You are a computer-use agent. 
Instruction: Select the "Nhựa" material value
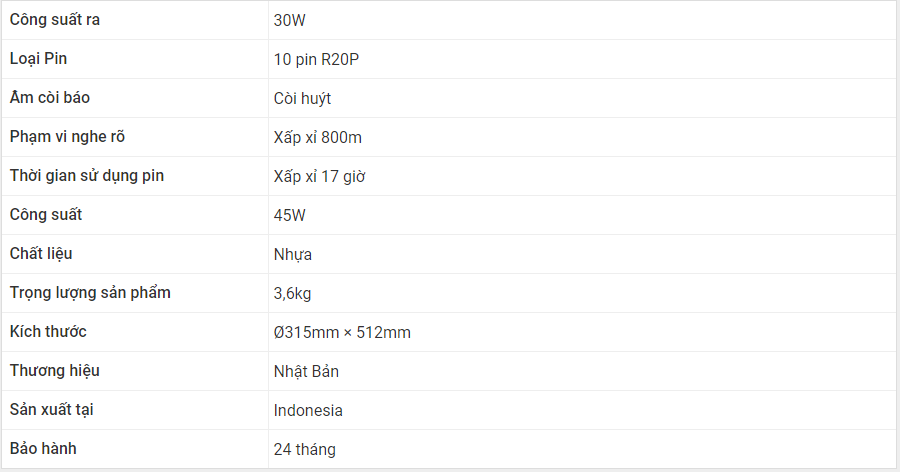(x=293, y=254)
